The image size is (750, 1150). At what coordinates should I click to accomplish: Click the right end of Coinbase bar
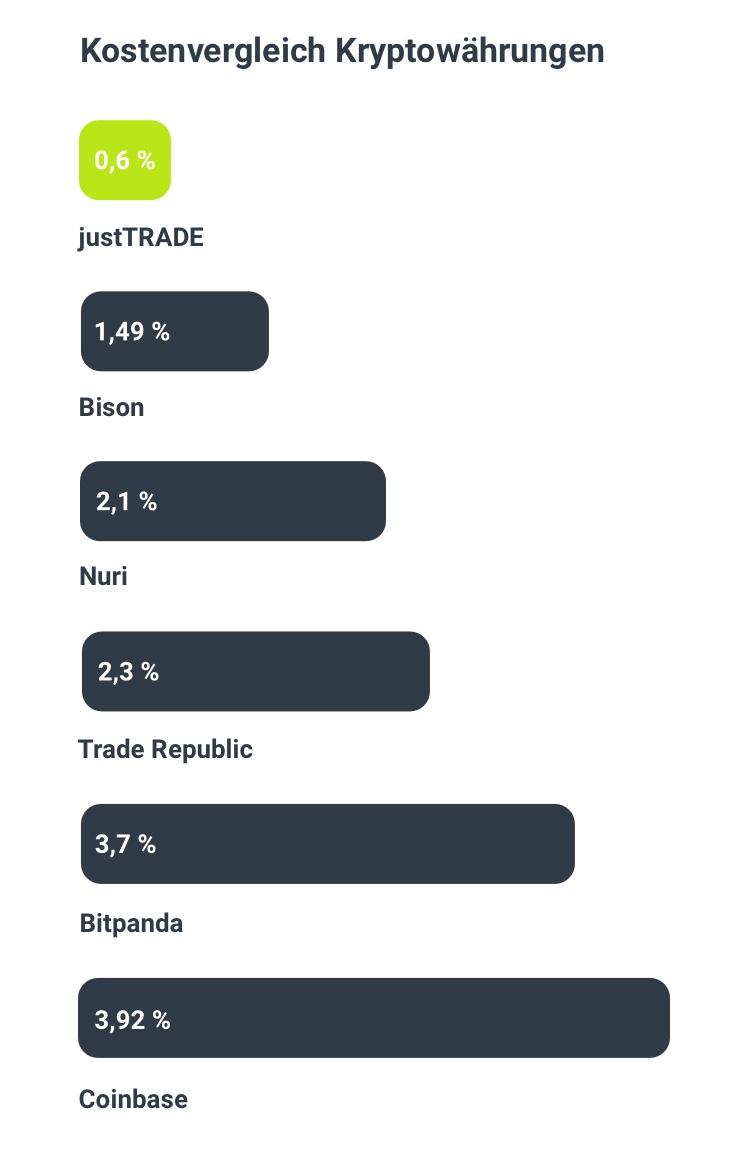(658, 1017)
